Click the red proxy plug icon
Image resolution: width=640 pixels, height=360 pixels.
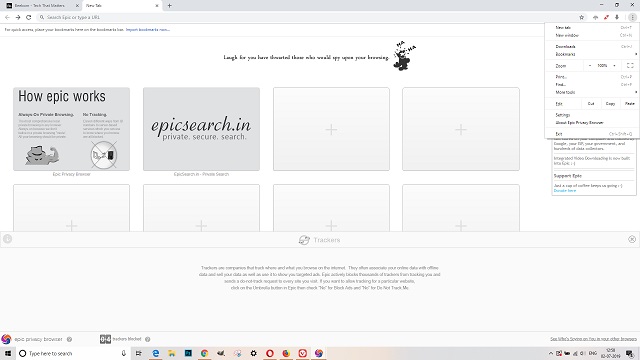[607, 17]
